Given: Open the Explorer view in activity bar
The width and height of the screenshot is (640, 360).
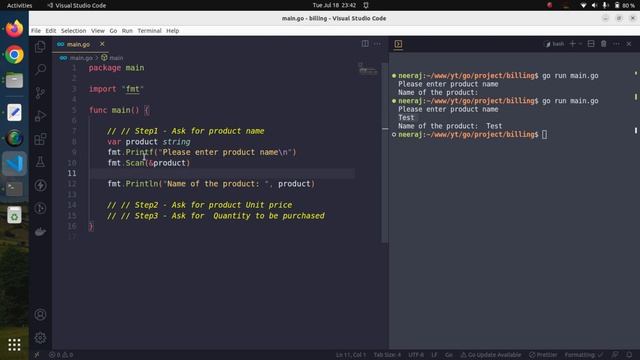Looking at the screenshot, I should 40,47.
